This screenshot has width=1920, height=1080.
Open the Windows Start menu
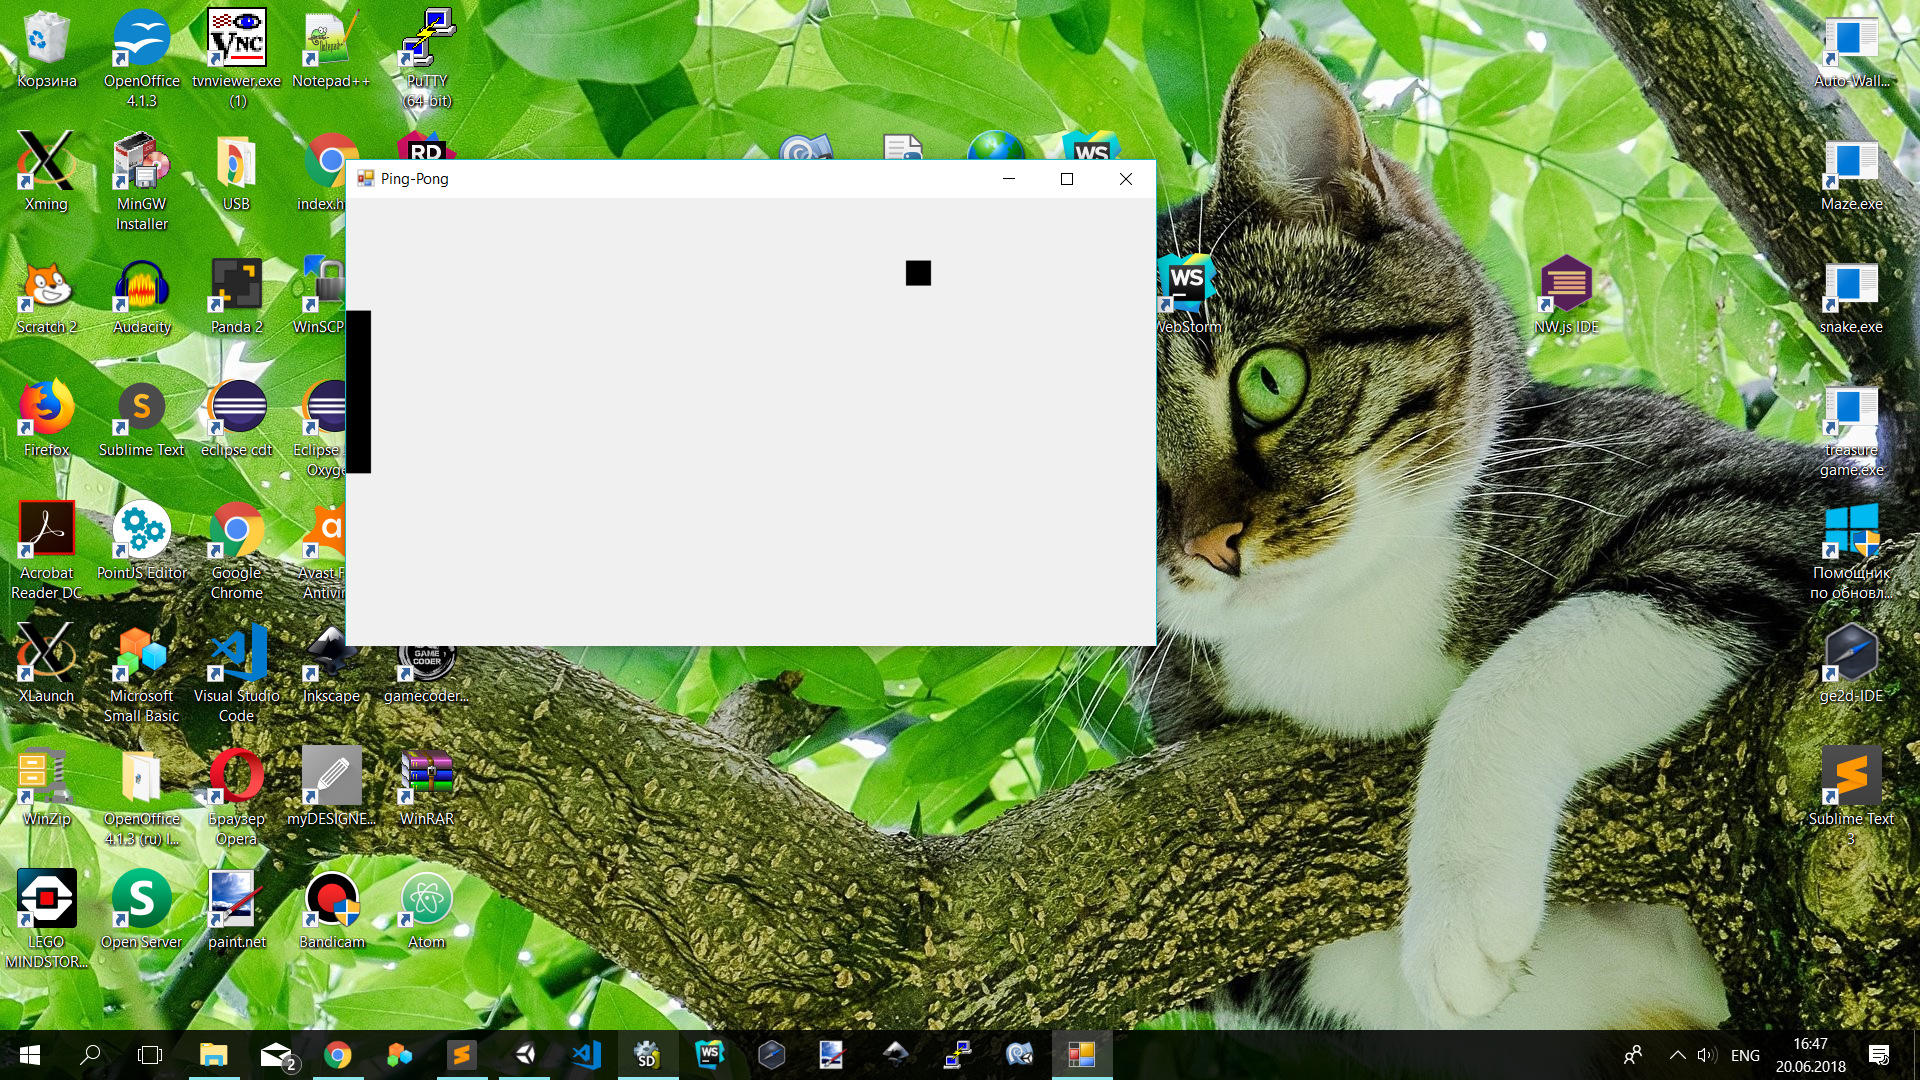[x=30, y=1055]
